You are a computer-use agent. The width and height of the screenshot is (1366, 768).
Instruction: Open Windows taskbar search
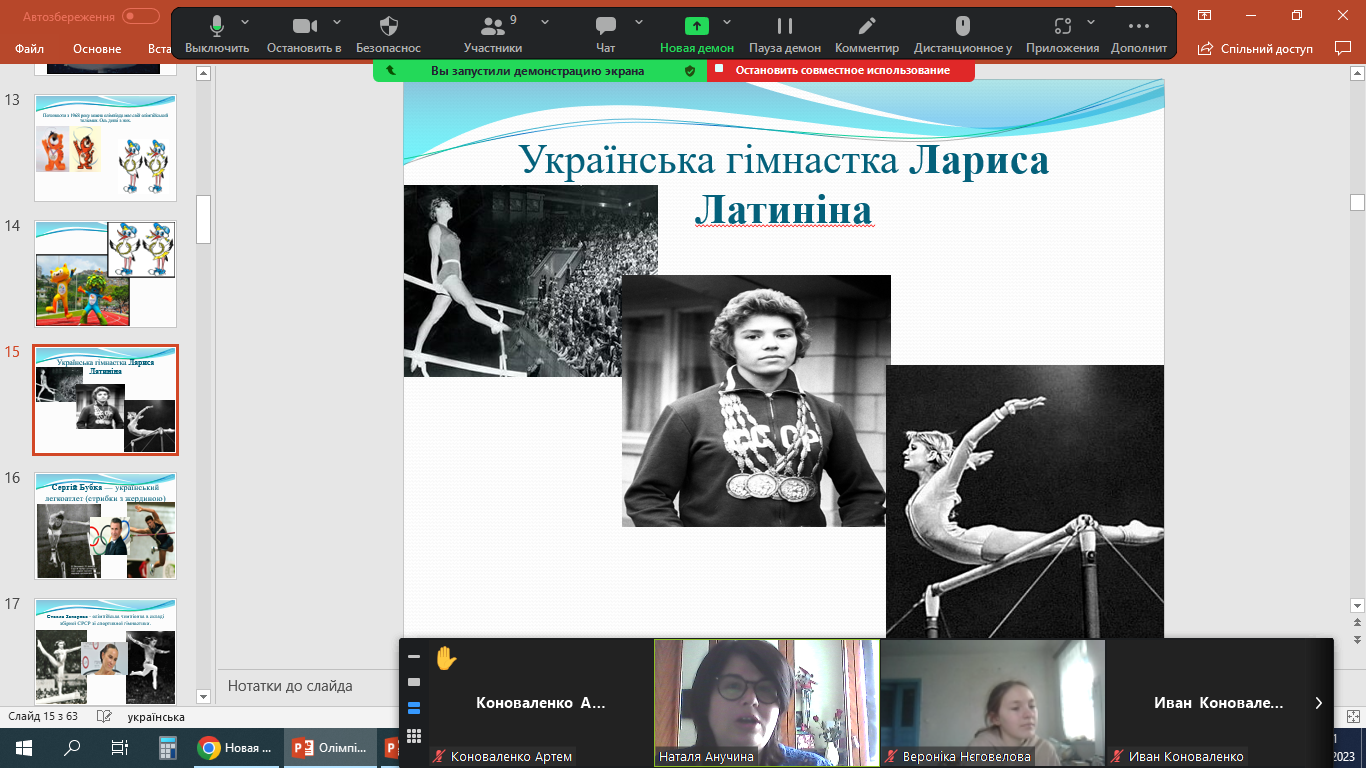[72, 748]
